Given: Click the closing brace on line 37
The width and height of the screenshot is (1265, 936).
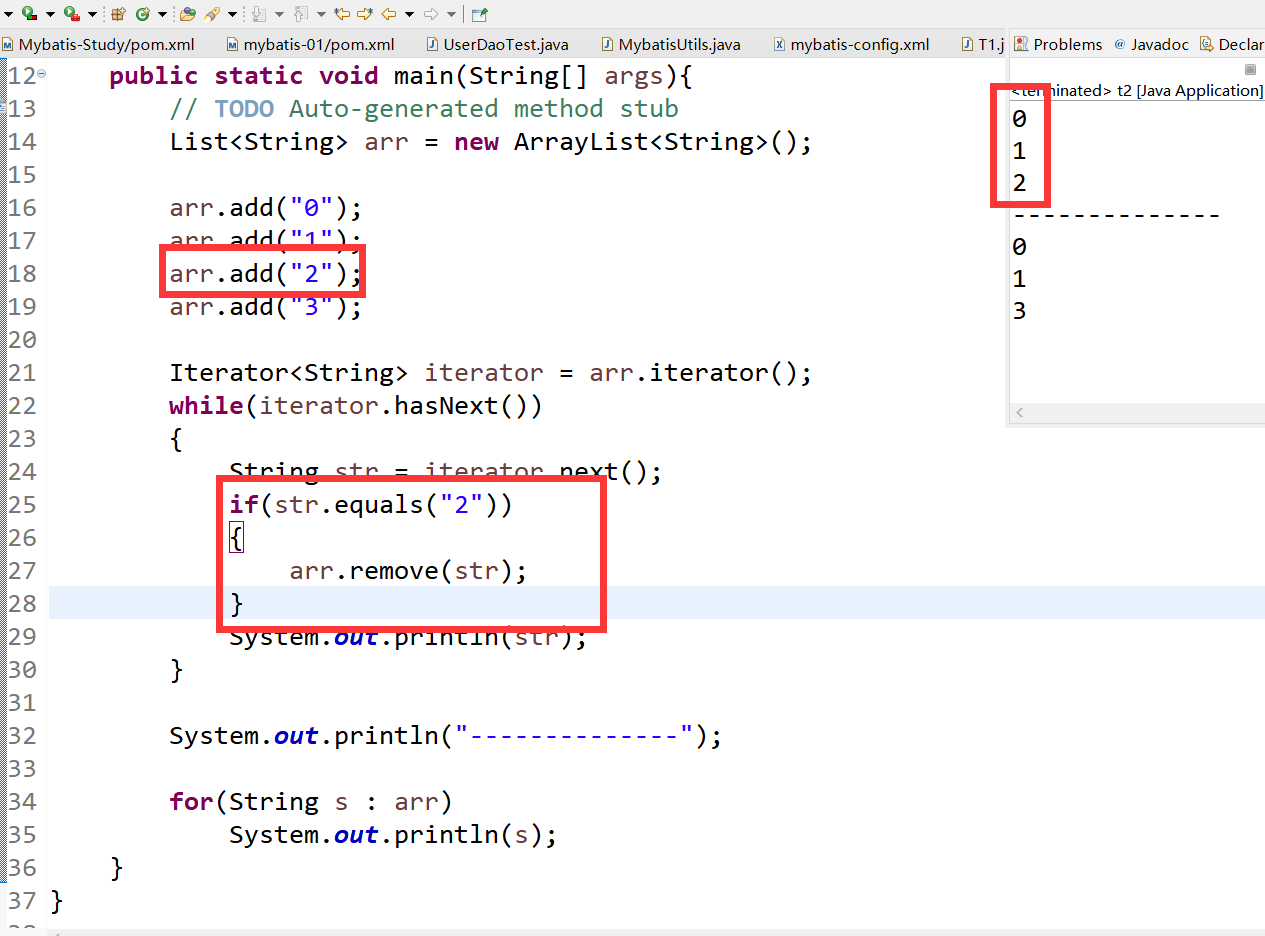Looking at the screenshot, I should point(56,901).
